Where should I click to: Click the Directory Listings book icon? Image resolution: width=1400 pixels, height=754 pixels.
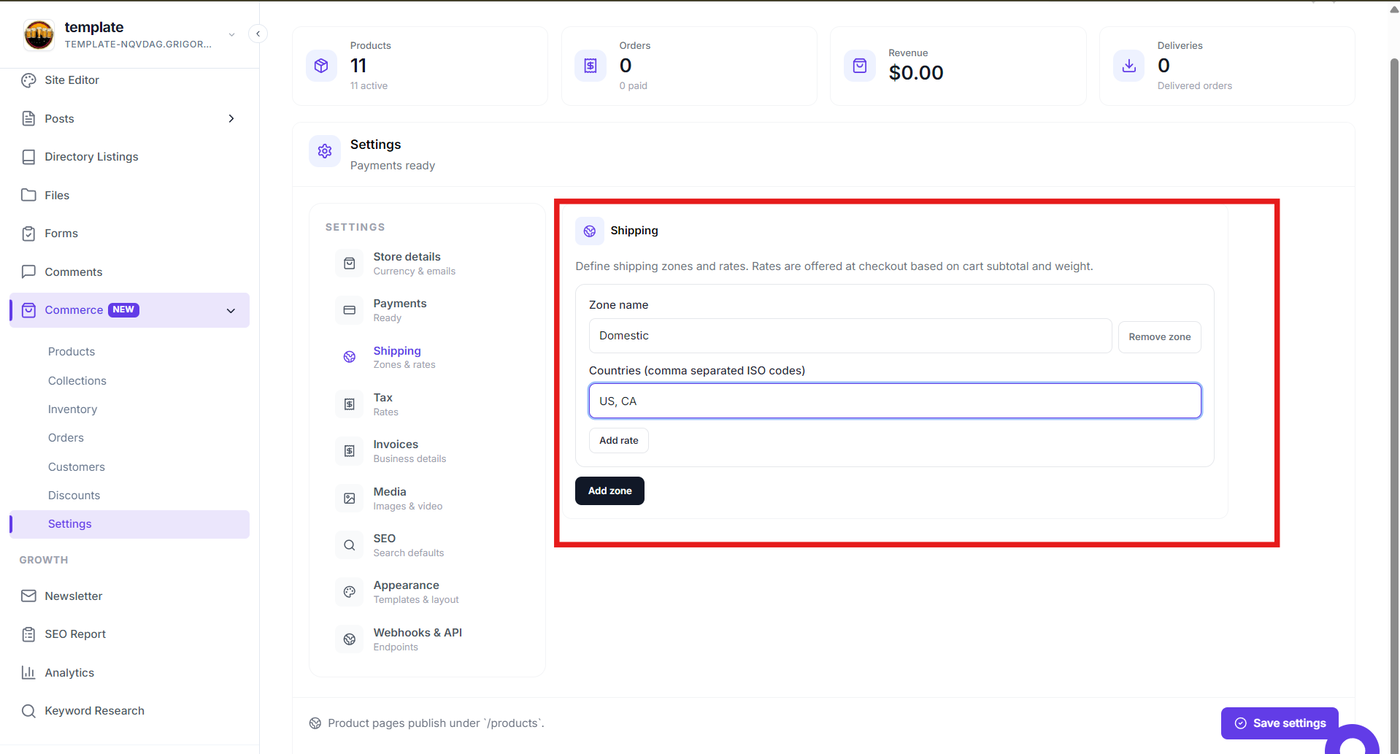pos(28,157)
